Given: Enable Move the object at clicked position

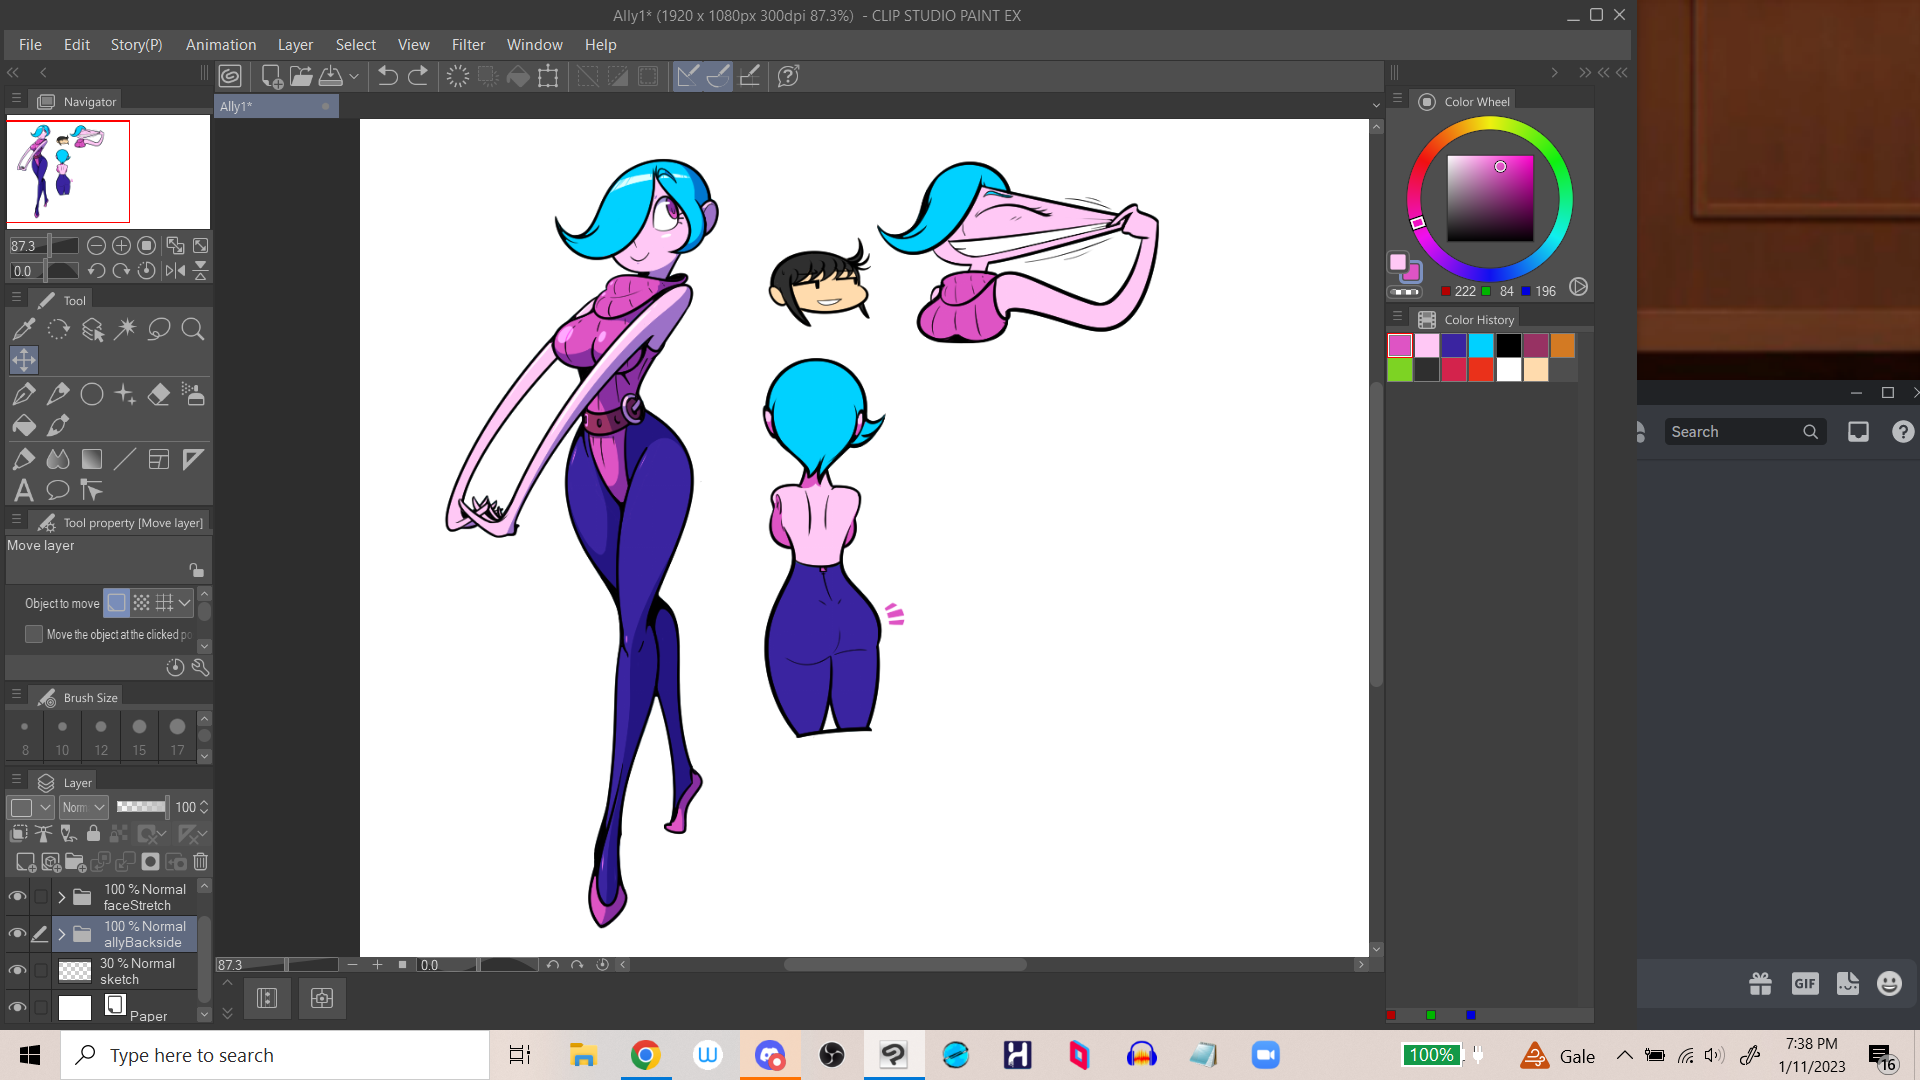Looking at the screenshot, I should coord(34,634).
